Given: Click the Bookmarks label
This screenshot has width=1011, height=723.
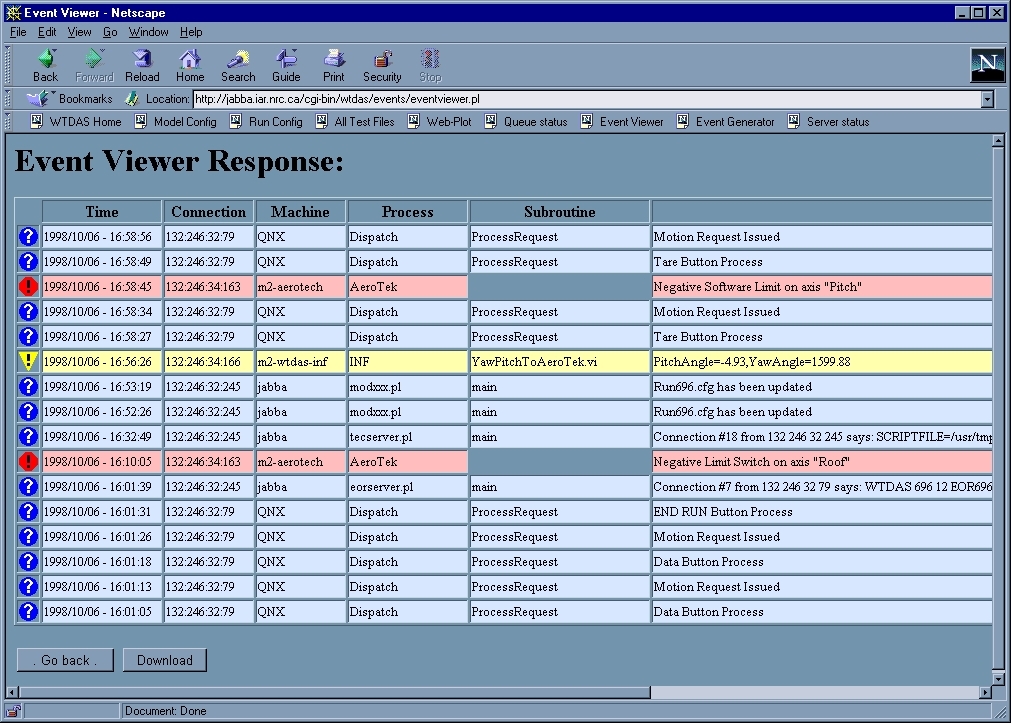Looking at the screenshot, I should pos(85,99).
